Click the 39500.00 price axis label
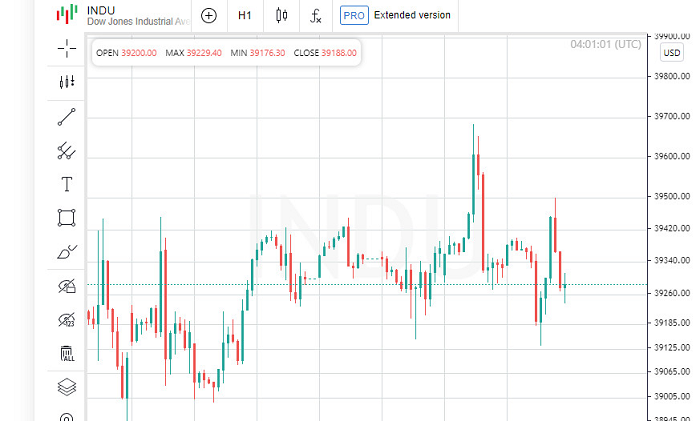This screenshot has height=421, width=700. 672,196
